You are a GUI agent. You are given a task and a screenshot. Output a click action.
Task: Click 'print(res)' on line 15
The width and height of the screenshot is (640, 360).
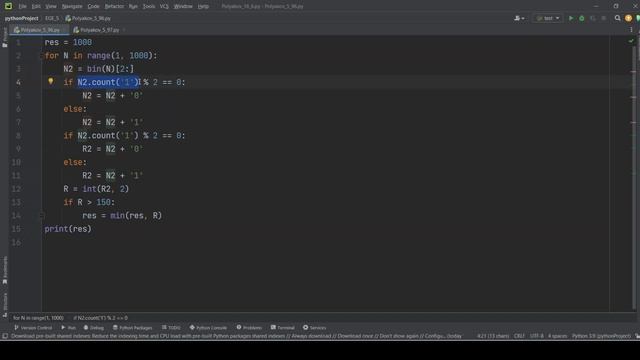pyautogui.click(x=68, y=229)
